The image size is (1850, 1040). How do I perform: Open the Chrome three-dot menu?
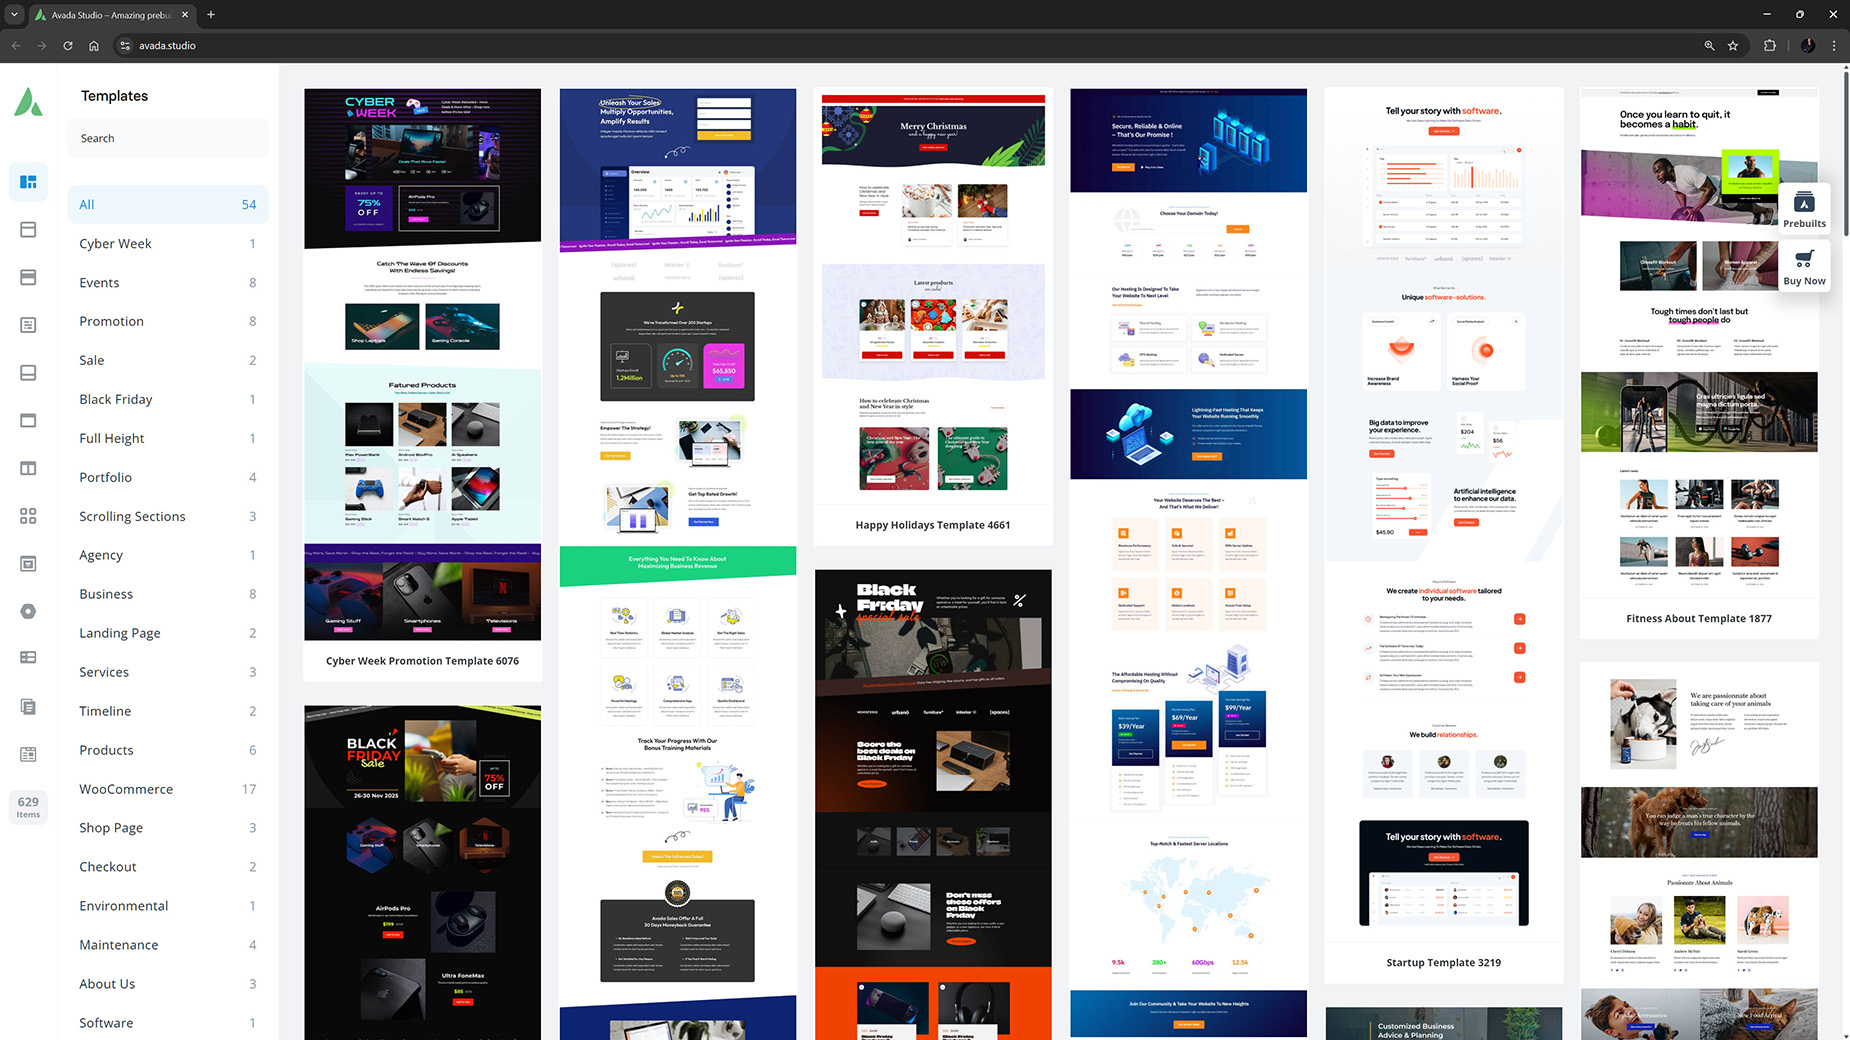pos(1834,45)
